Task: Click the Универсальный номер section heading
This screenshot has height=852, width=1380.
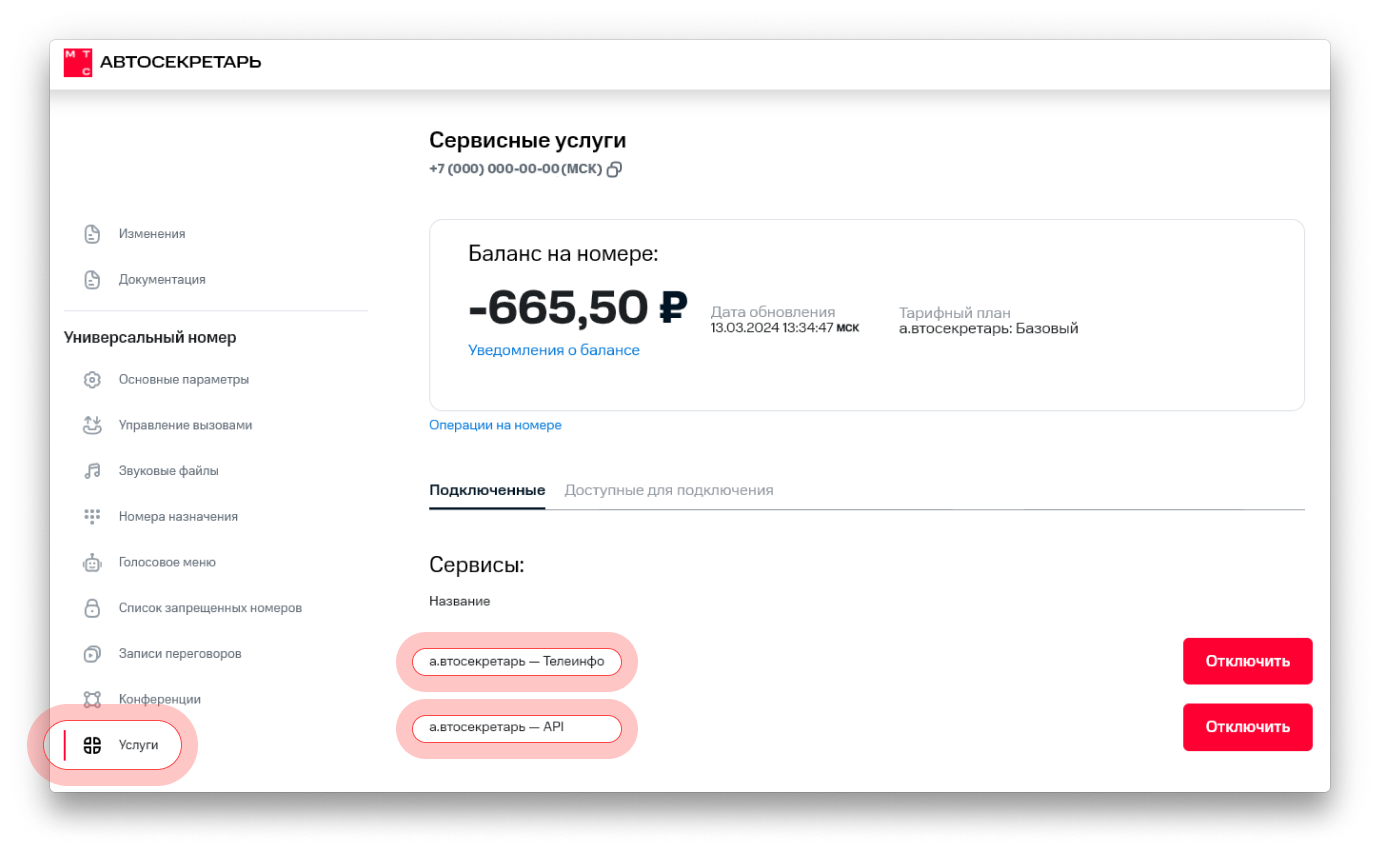Action: point(150,338)
